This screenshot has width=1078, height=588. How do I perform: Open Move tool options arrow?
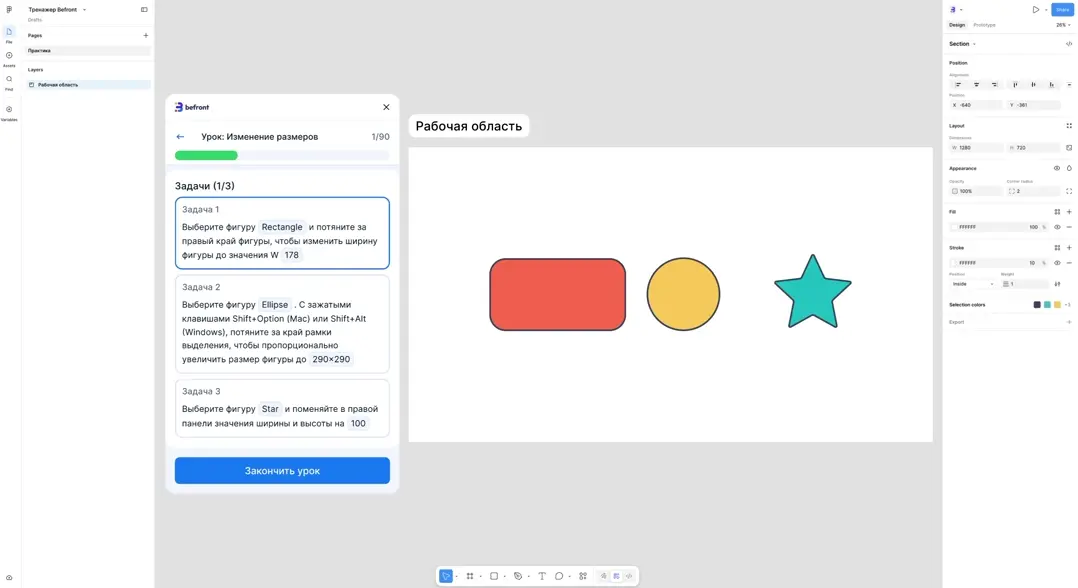456,577
